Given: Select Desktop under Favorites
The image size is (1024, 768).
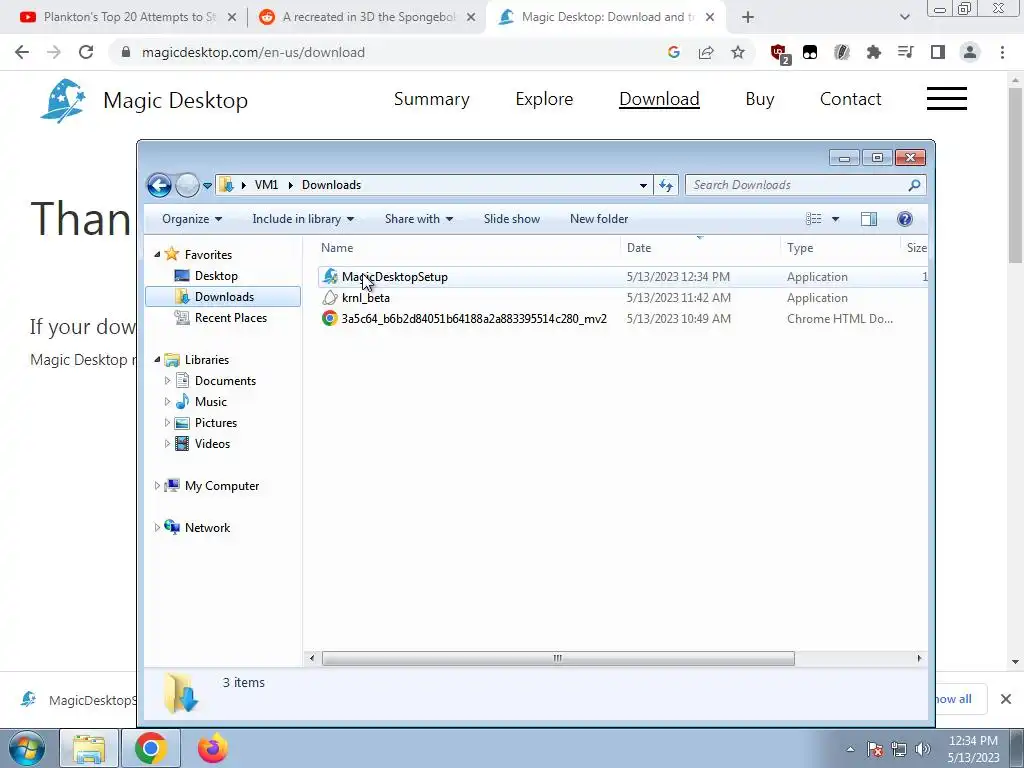Looking at the screenshot, I should pyautogui.click(x=216, y=276).
